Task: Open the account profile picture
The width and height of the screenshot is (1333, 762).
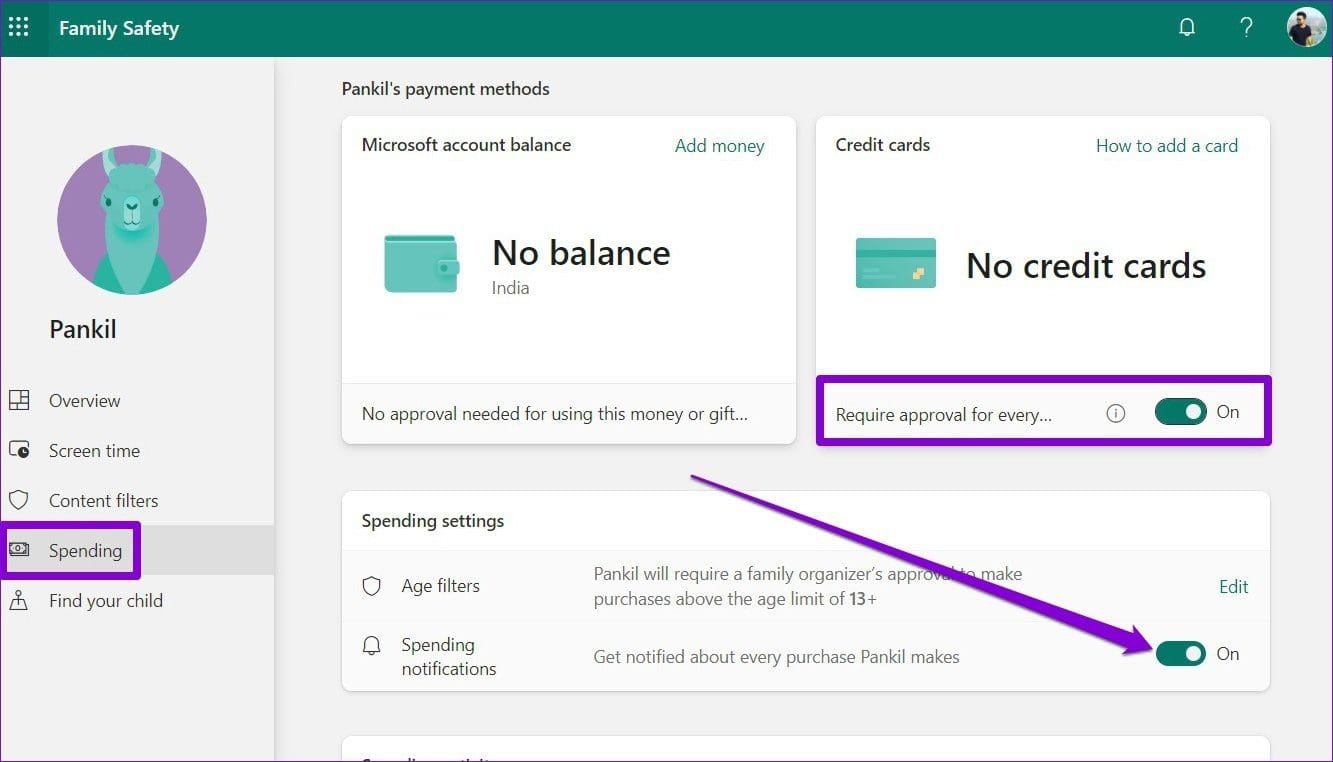Action: [x=1306, y=27]
